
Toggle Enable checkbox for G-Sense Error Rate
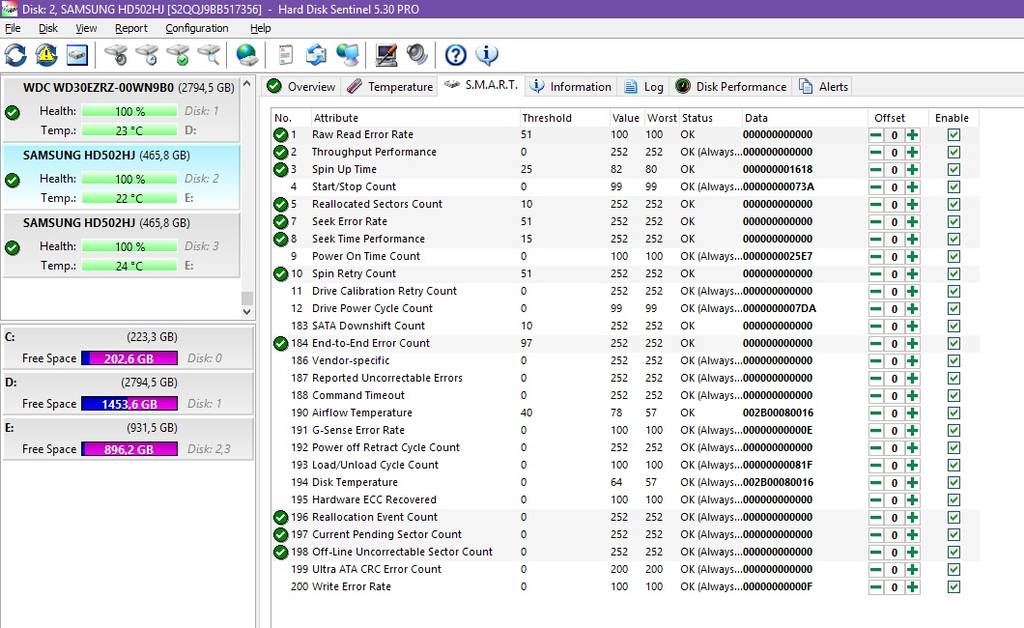point(953,430)
